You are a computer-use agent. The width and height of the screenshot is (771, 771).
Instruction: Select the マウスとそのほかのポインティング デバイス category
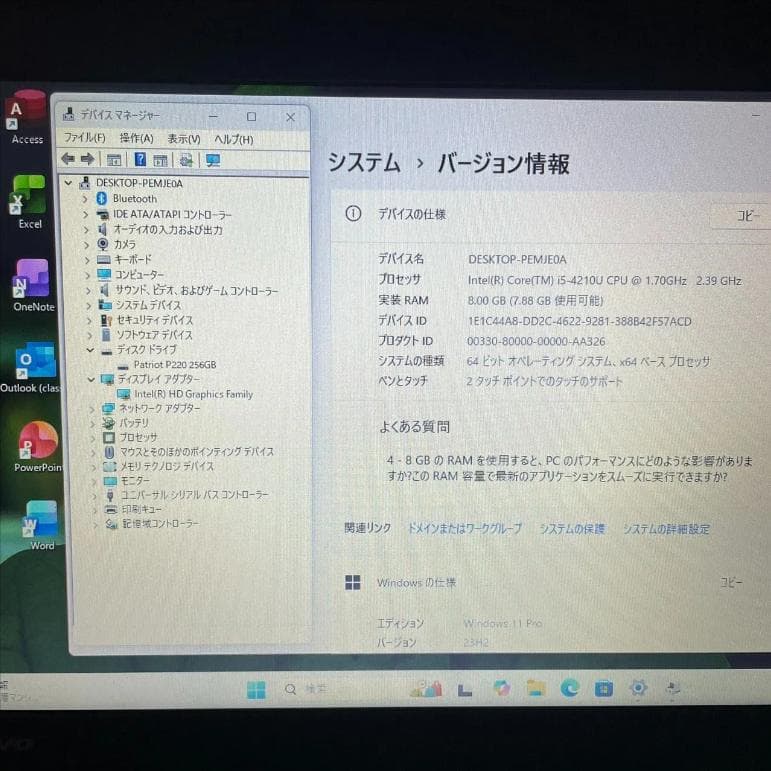tap(197, 451)
